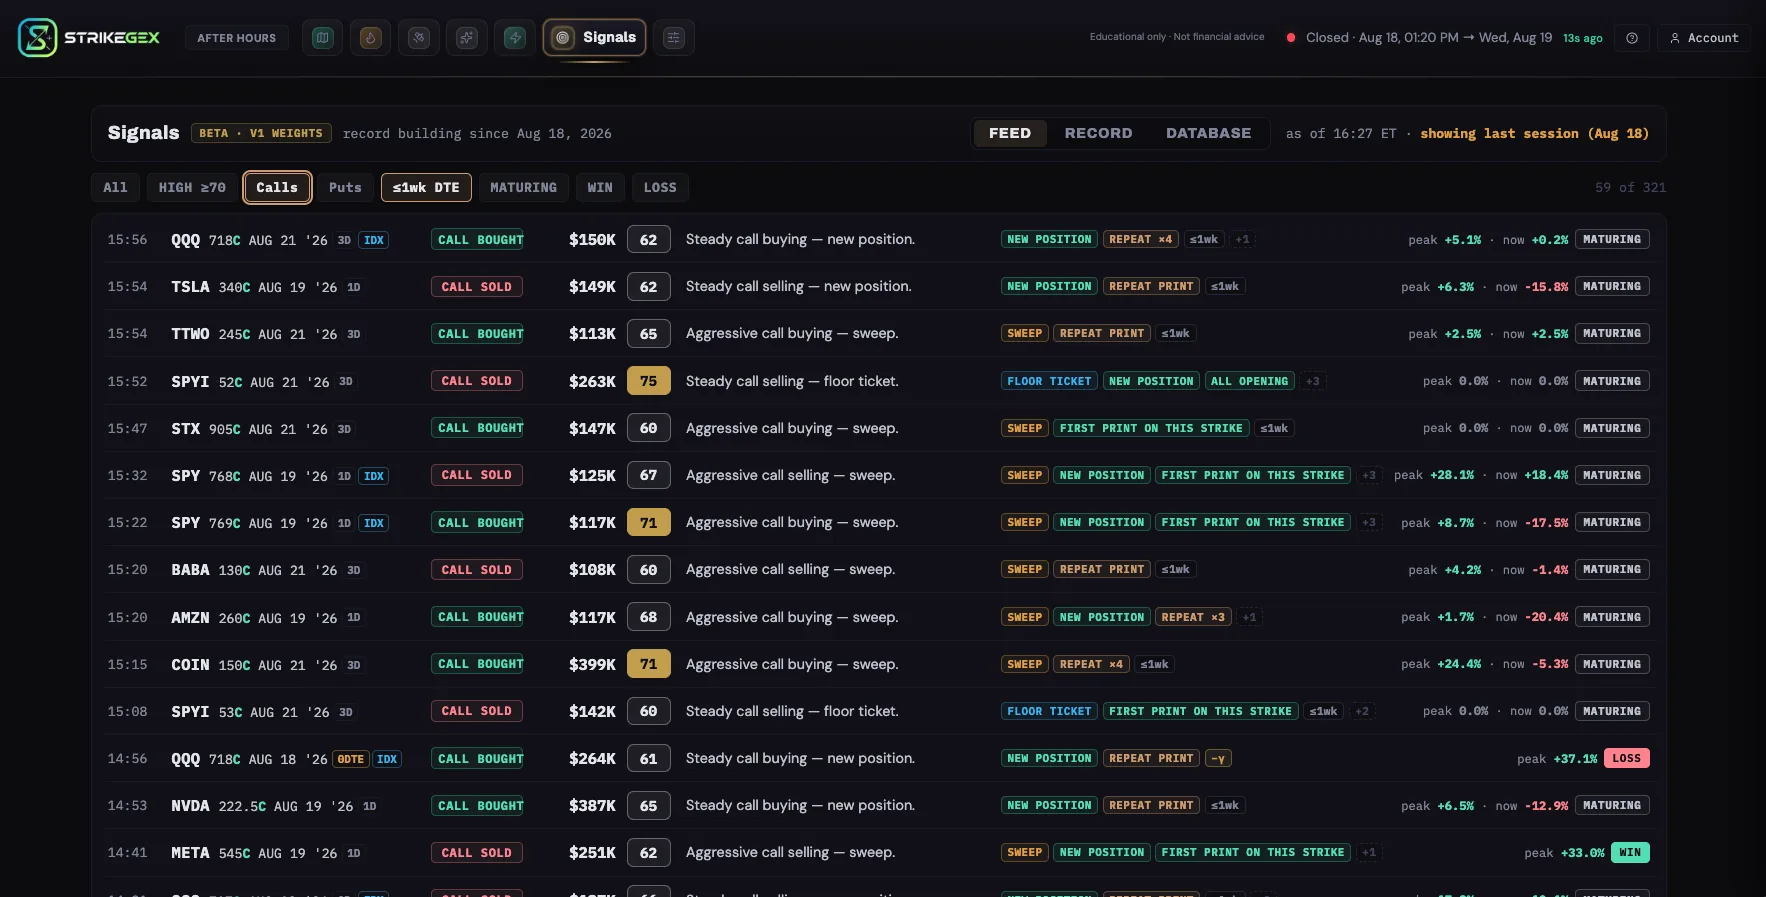Expand +3 tags on SPYI 52C row
The height and width of the screenshot is (897, 1766).
[1313, 381]
